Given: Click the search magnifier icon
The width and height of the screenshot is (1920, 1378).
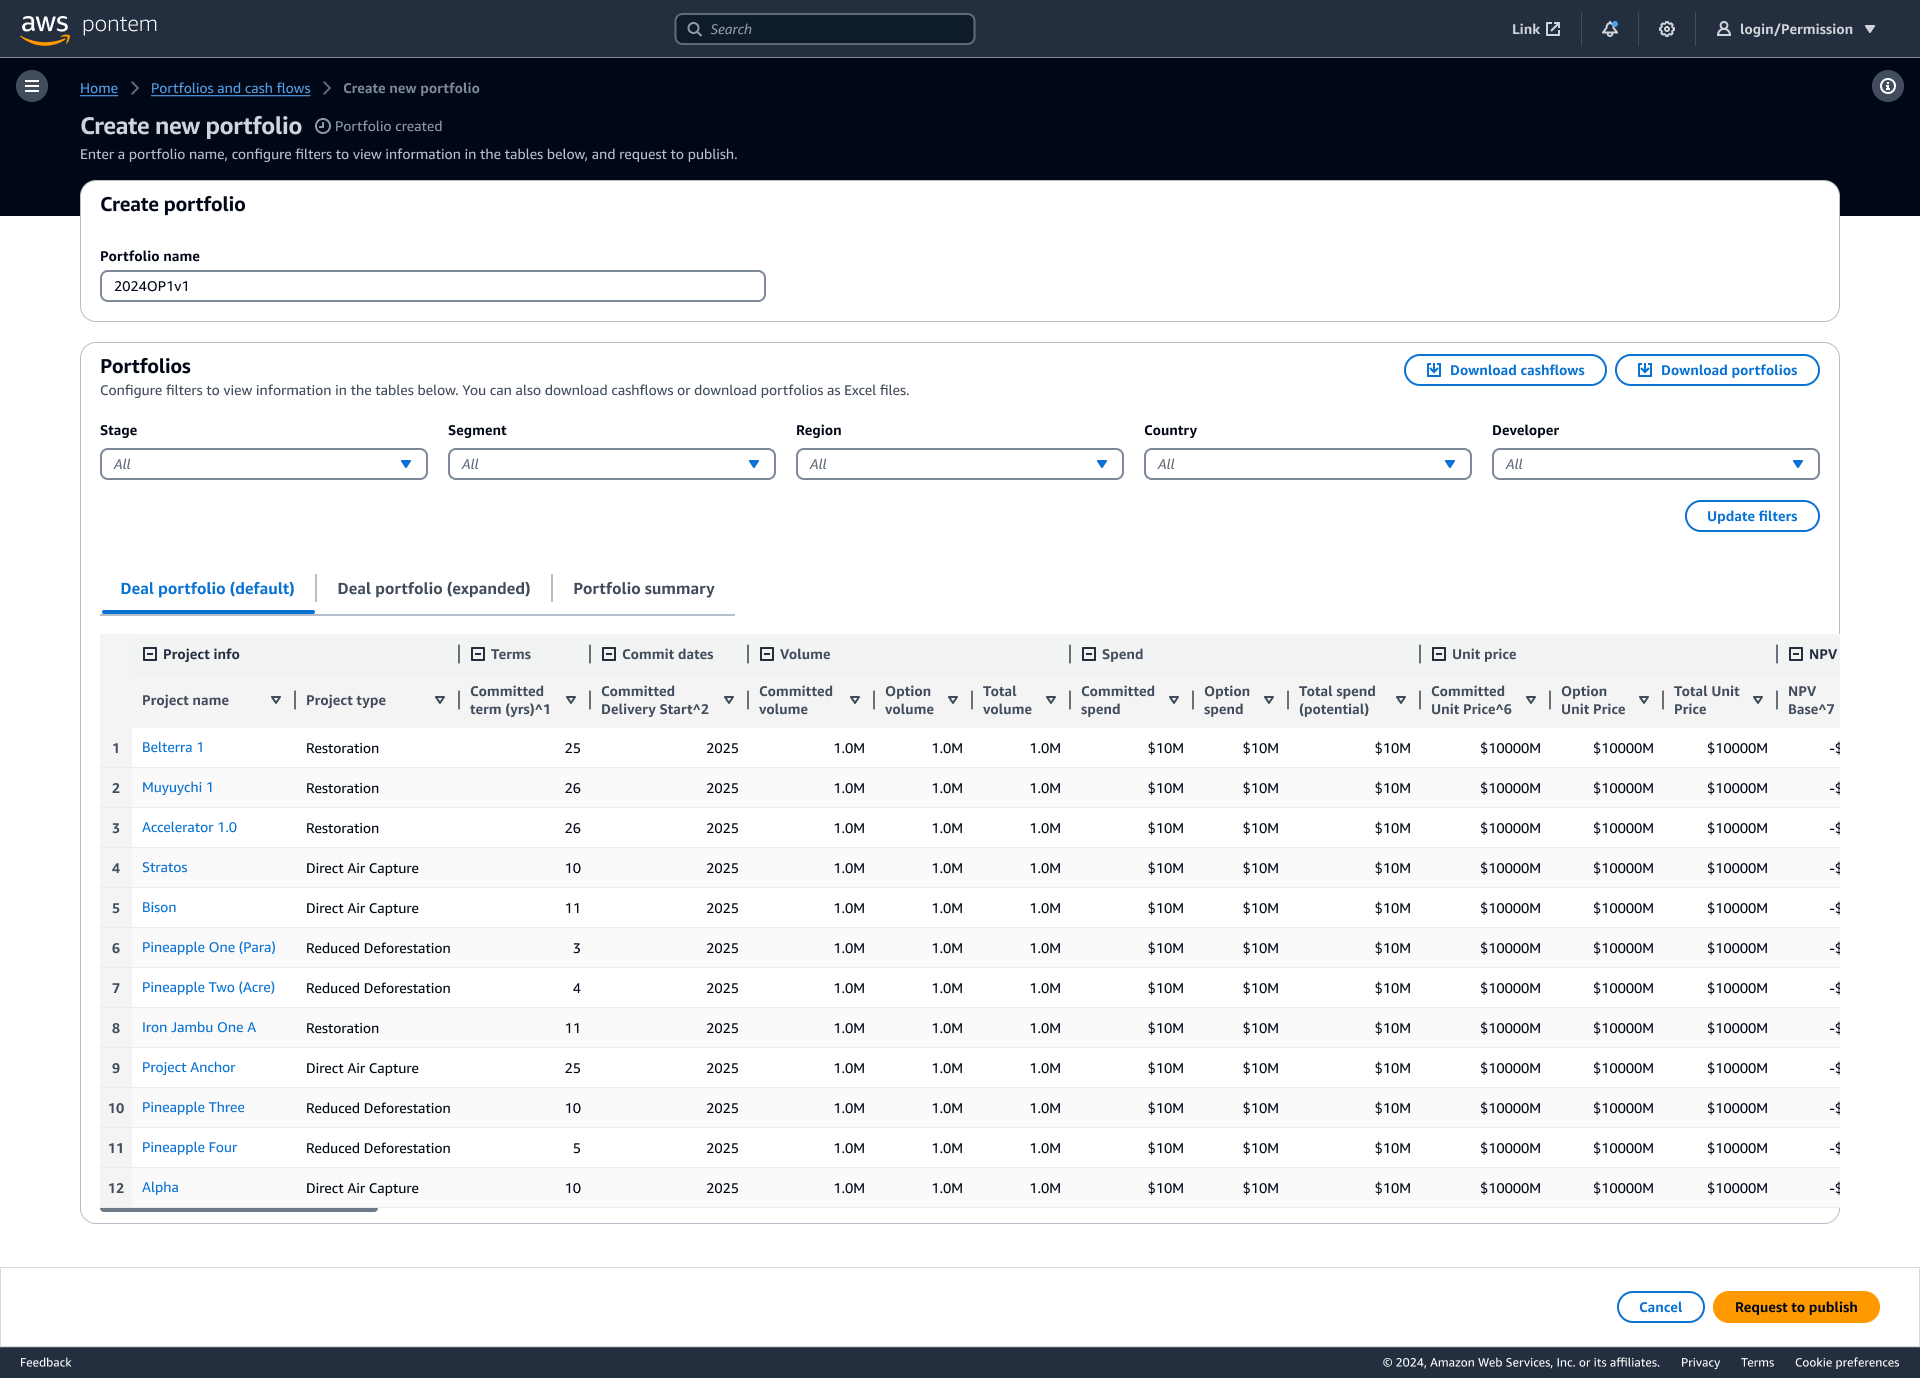Looking at the screenshot, I should 695,29.
